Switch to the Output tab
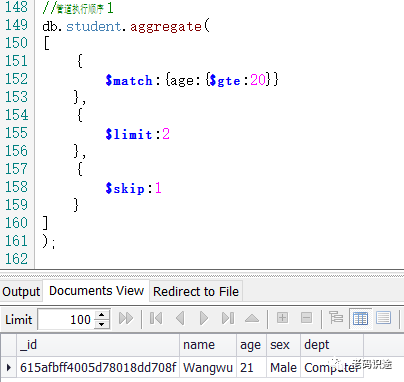This screenshot has height=382, width=404. (x=21, y=291)
